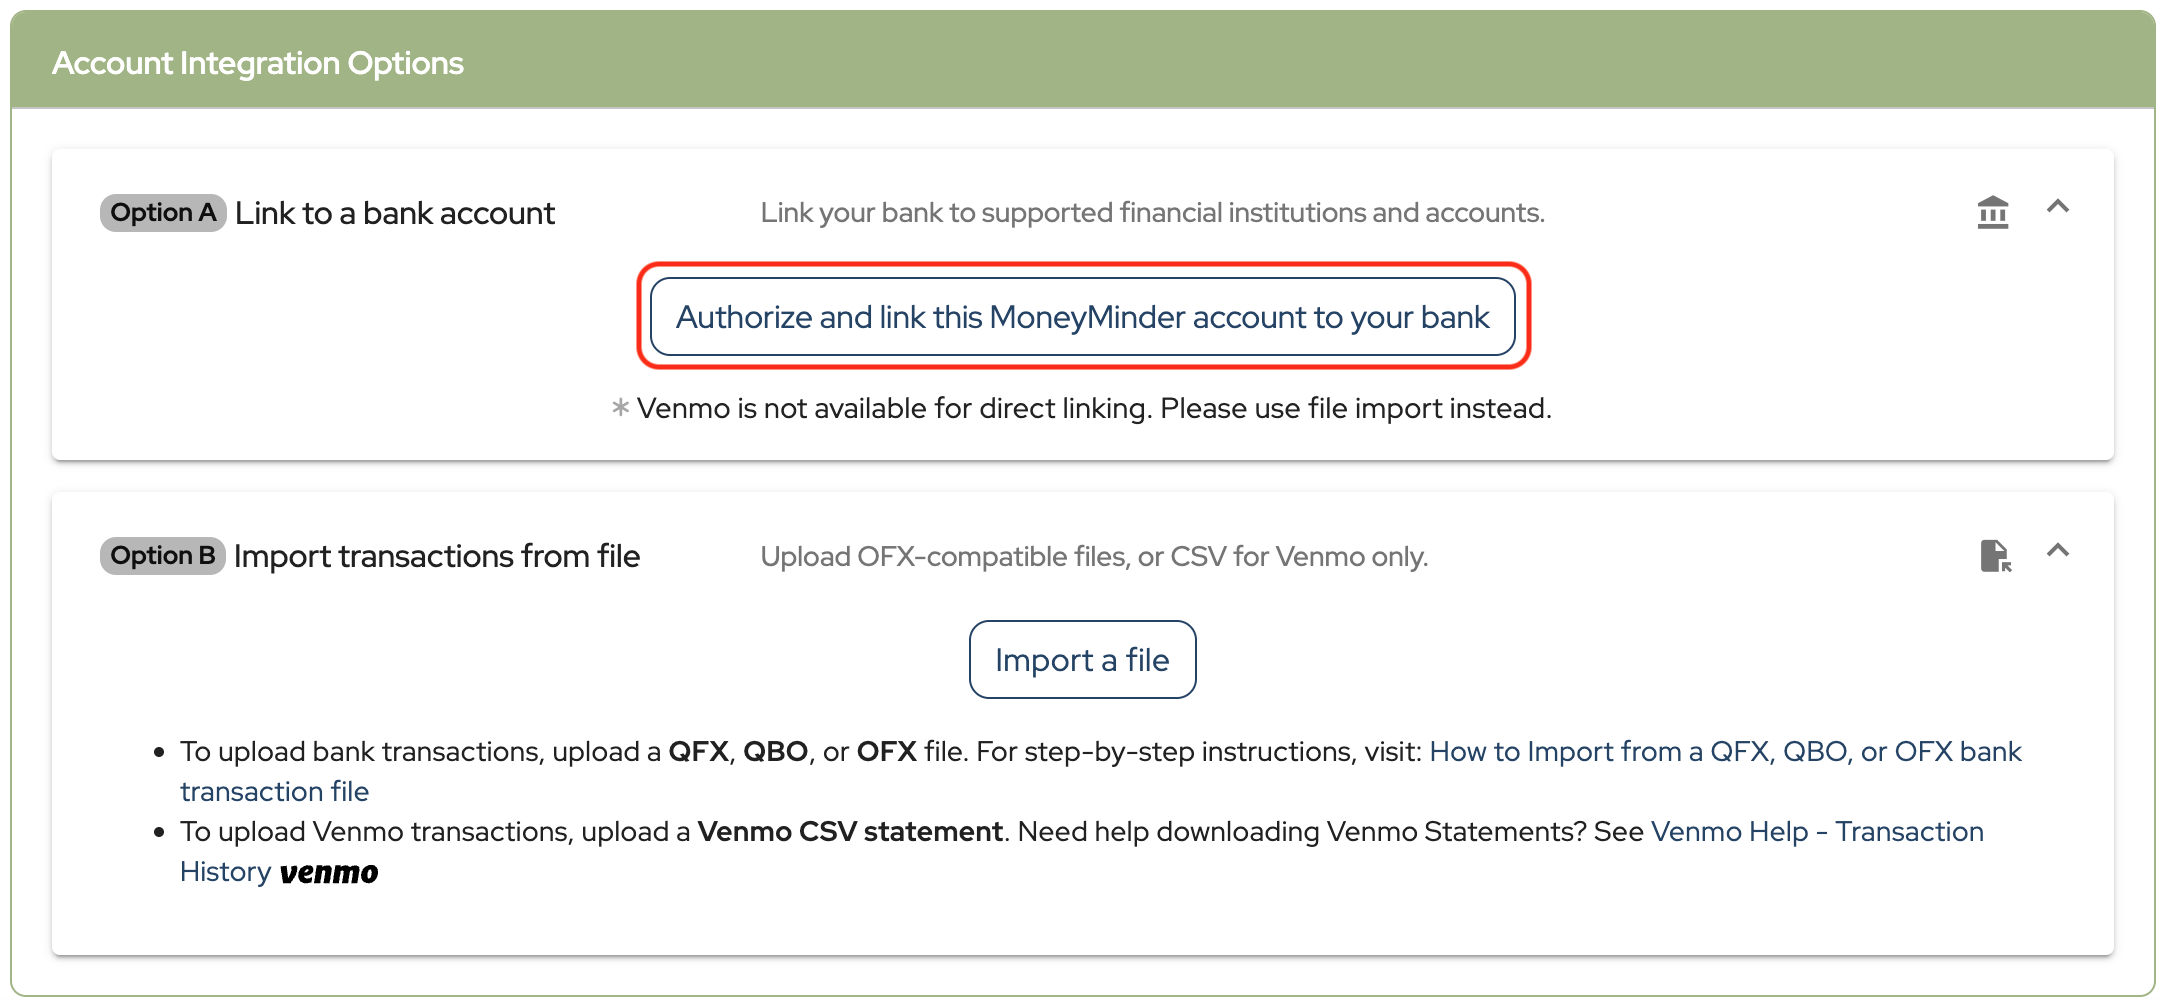Click the Venmo not available for direct linking note
Image resolution: width=2166 pixels, height=1008 pixels.
(x=1094, y=408)
